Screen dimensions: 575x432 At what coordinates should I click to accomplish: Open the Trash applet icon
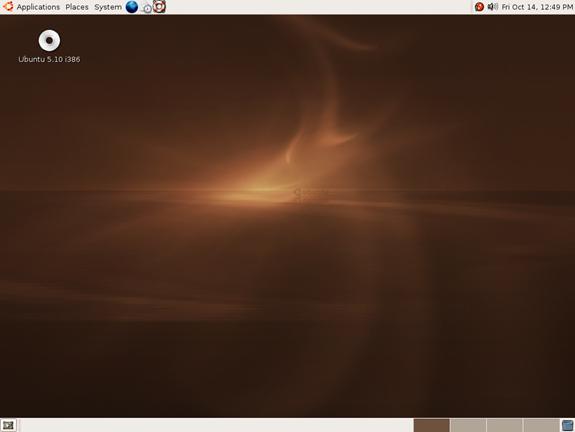(x=567, y=425)
